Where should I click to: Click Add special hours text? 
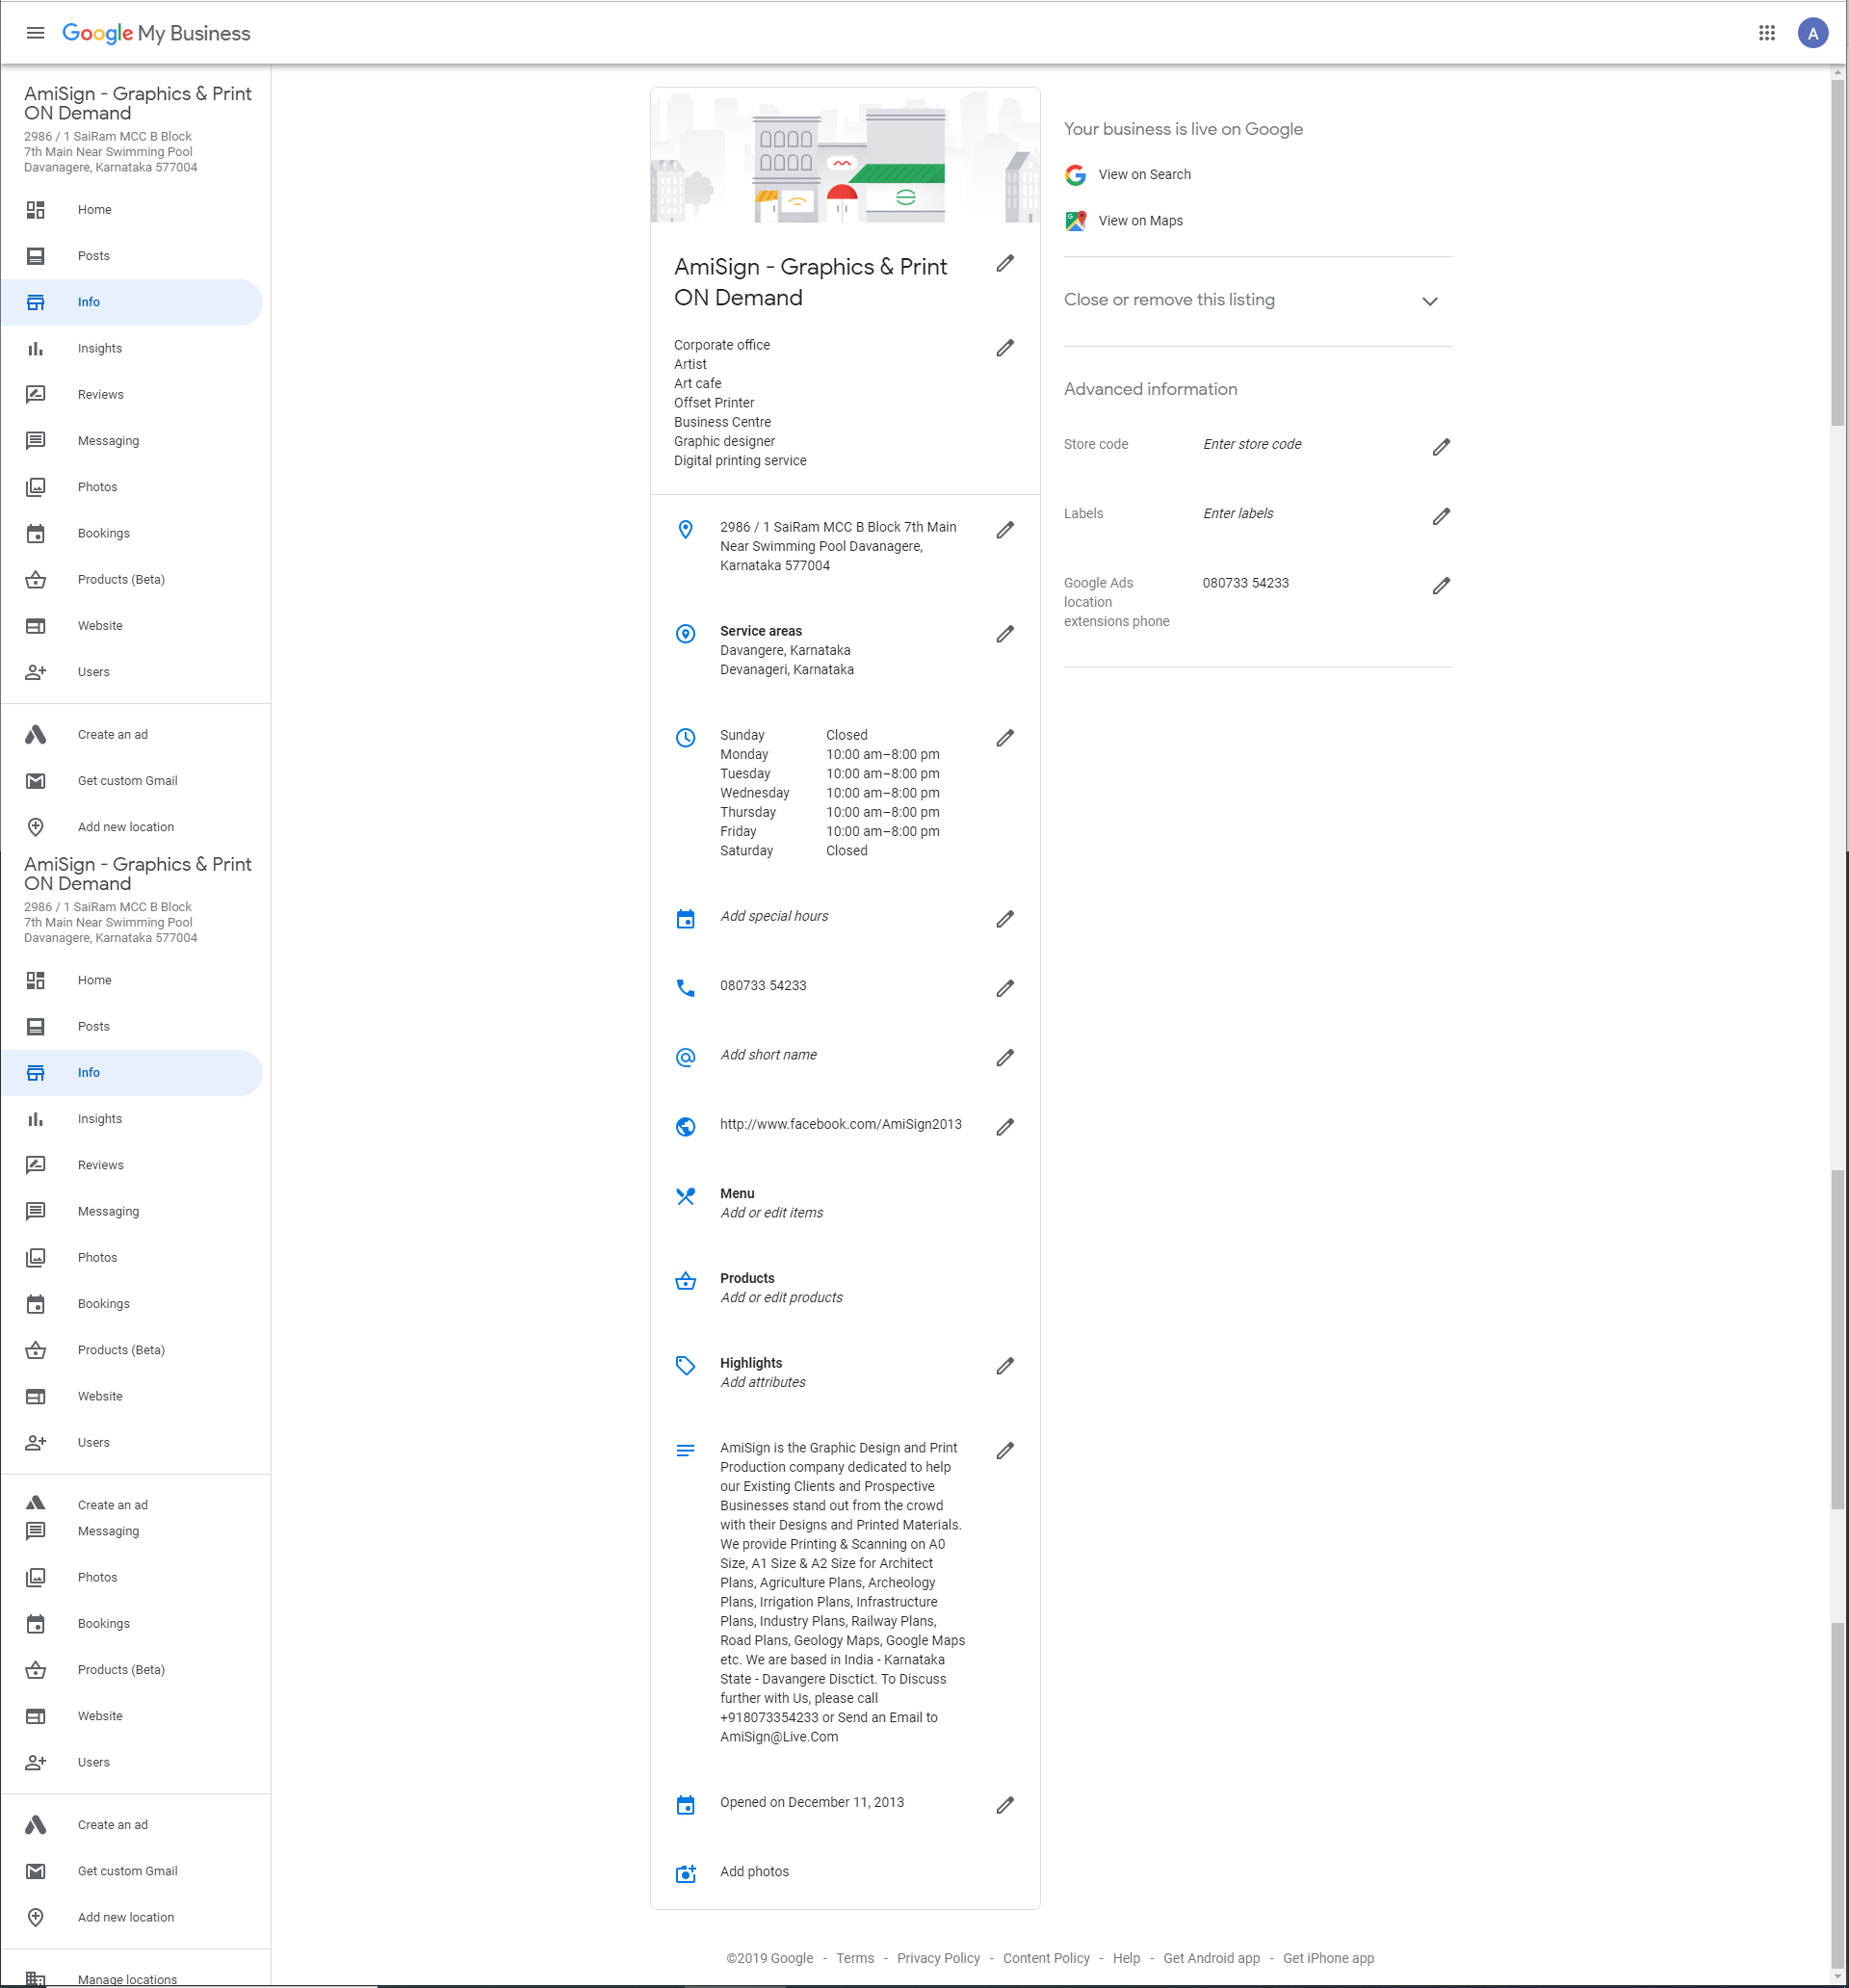pos(774,916)
